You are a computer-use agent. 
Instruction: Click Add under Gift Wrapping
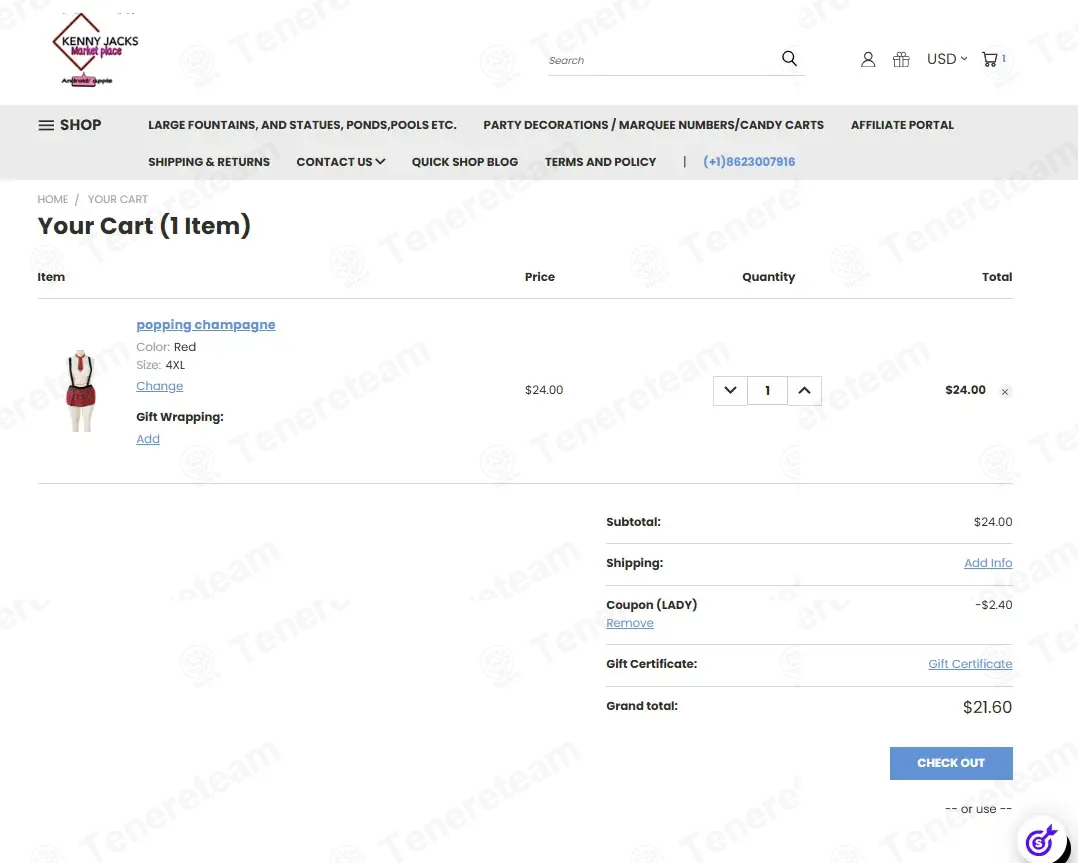pyautogui.click(x=148, y=439)
